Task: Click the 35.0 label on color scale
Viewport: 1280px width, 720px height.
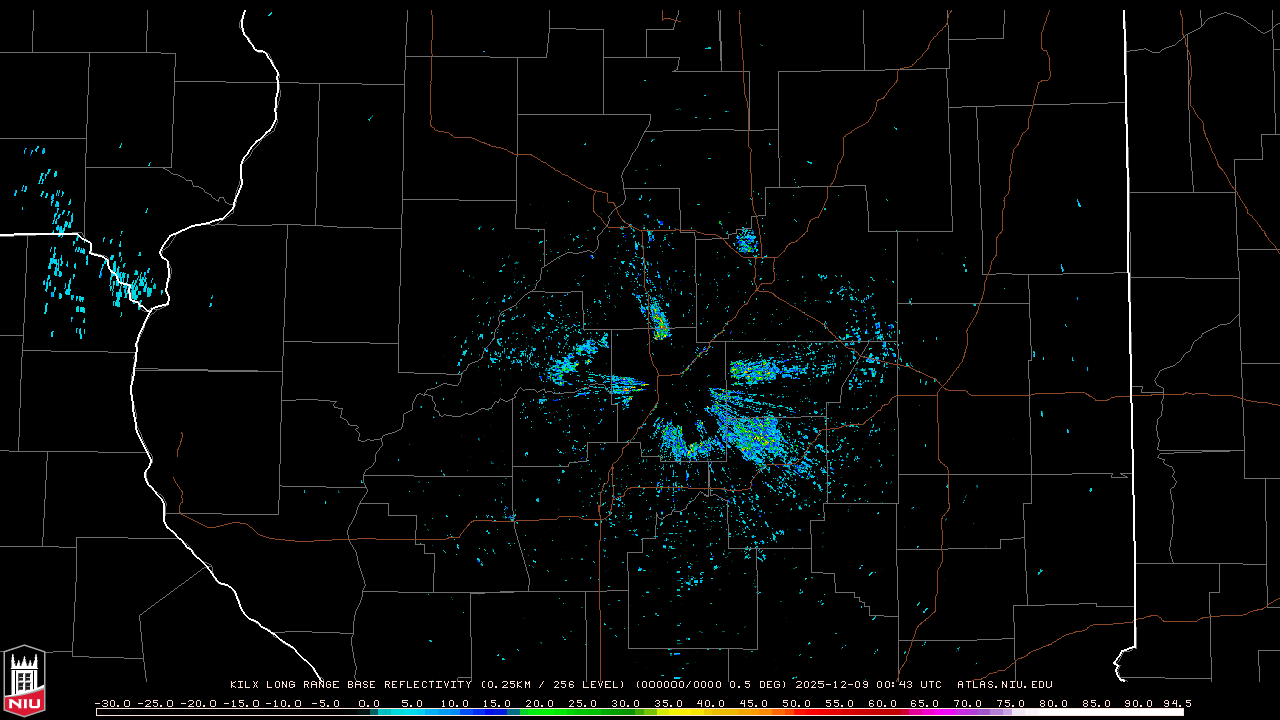Action: pos(668,703)
